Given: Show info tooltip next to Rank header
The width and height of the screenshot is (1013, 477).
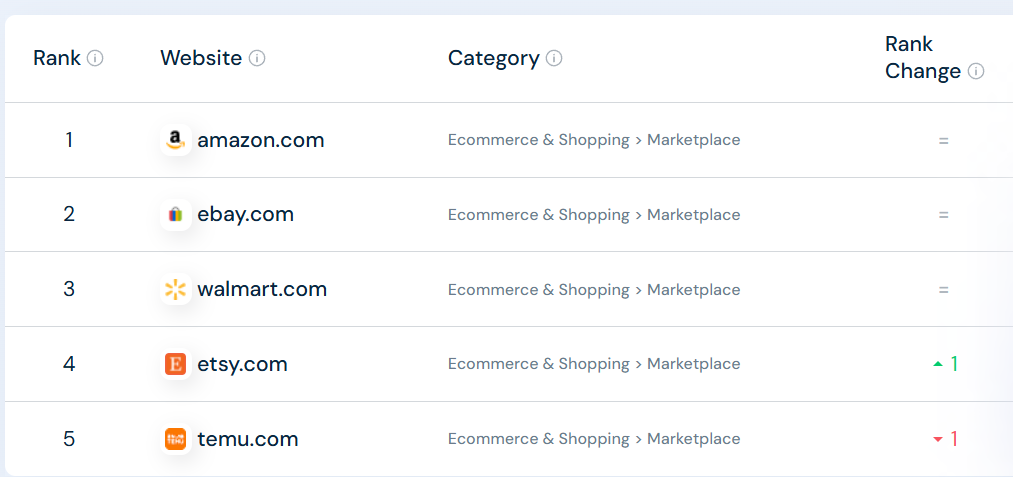Looking at the screenshot, I should tap(95, 58).
